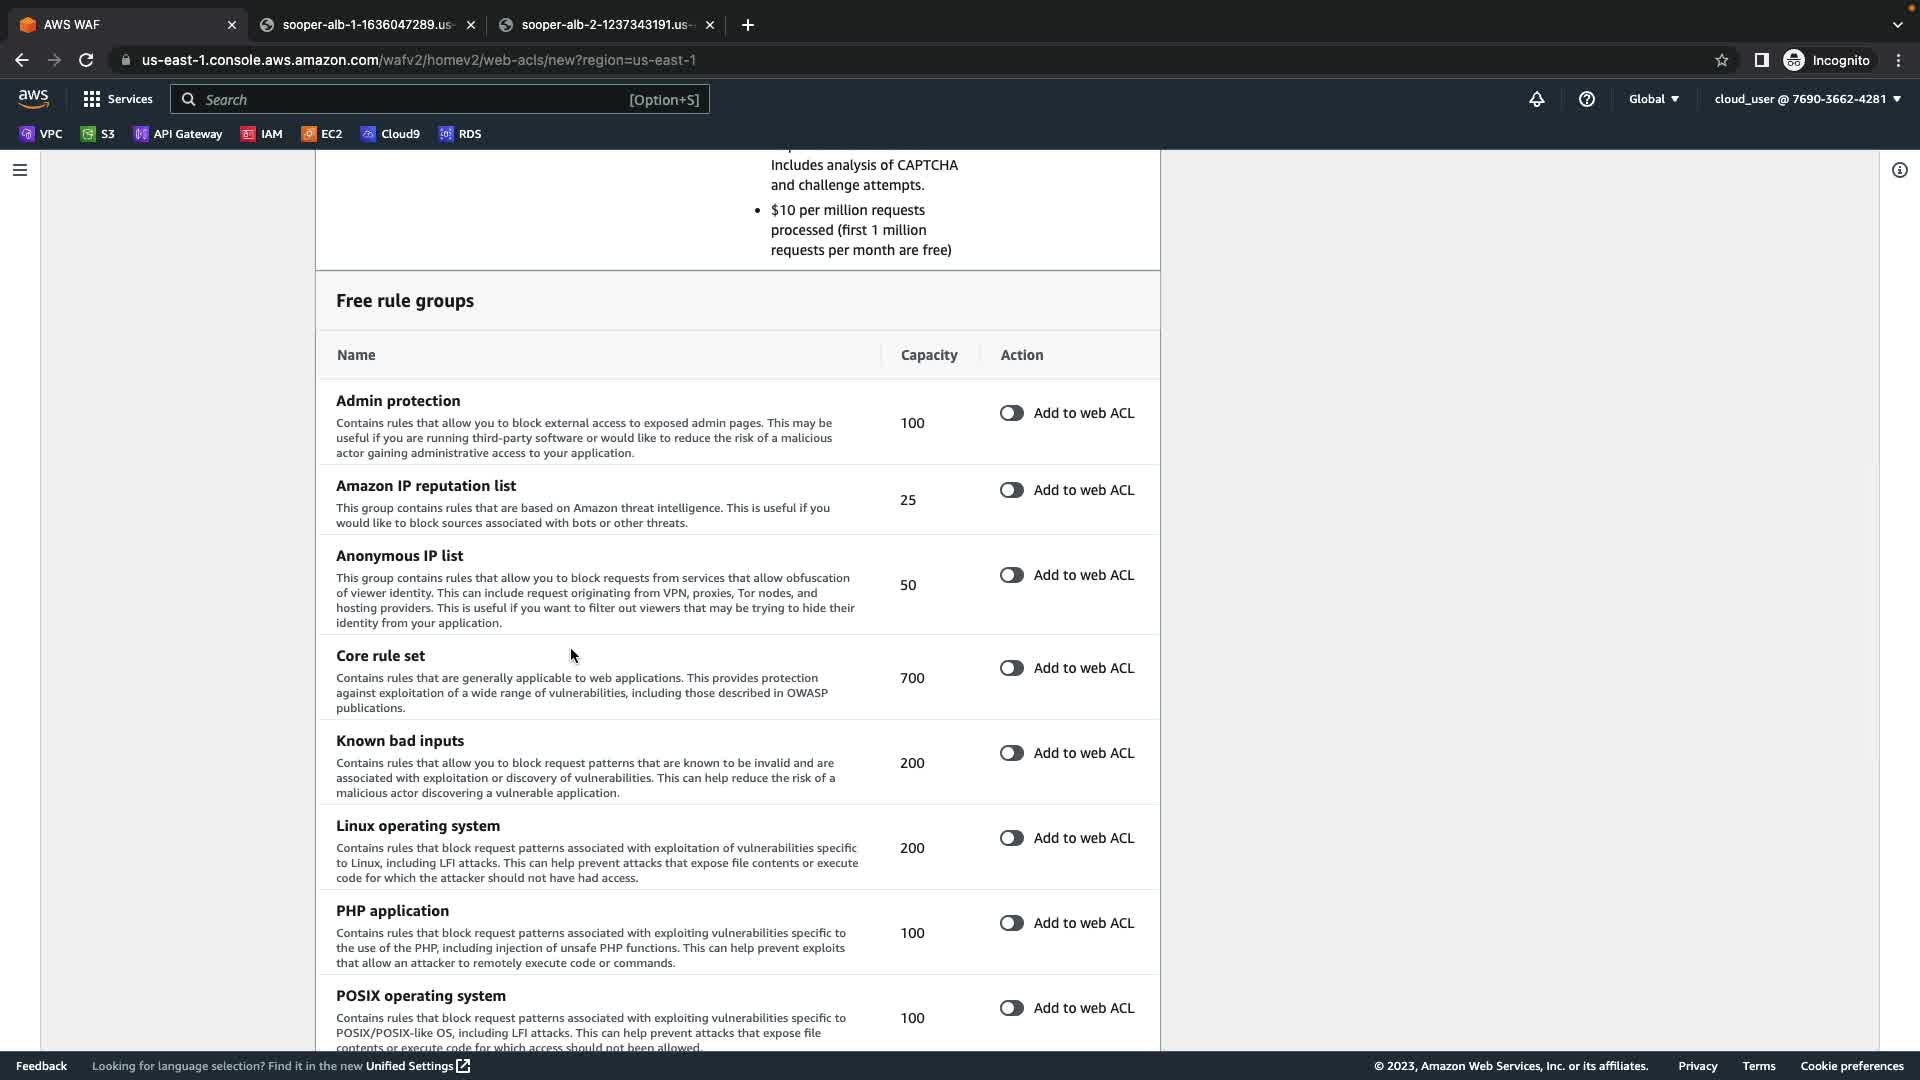Enable the Linux operating system rule group

pyautogui.click(x=1011, y=838)
